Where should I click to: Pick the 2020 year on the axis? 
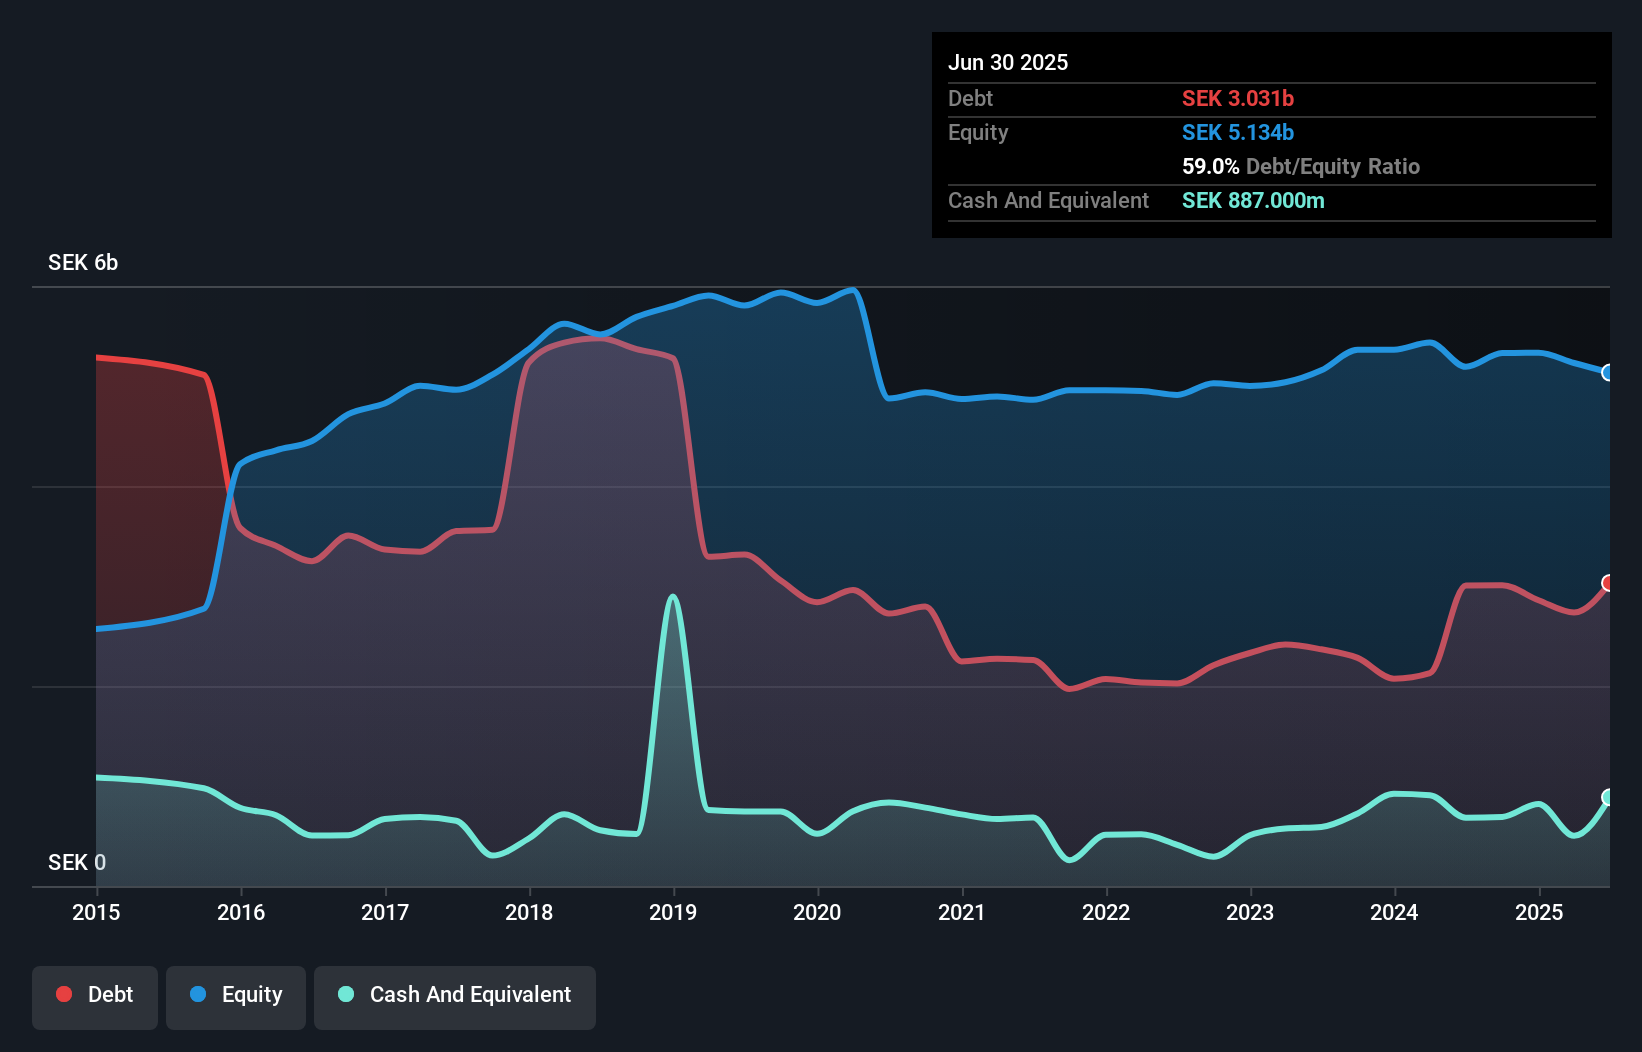pos(817,912)
